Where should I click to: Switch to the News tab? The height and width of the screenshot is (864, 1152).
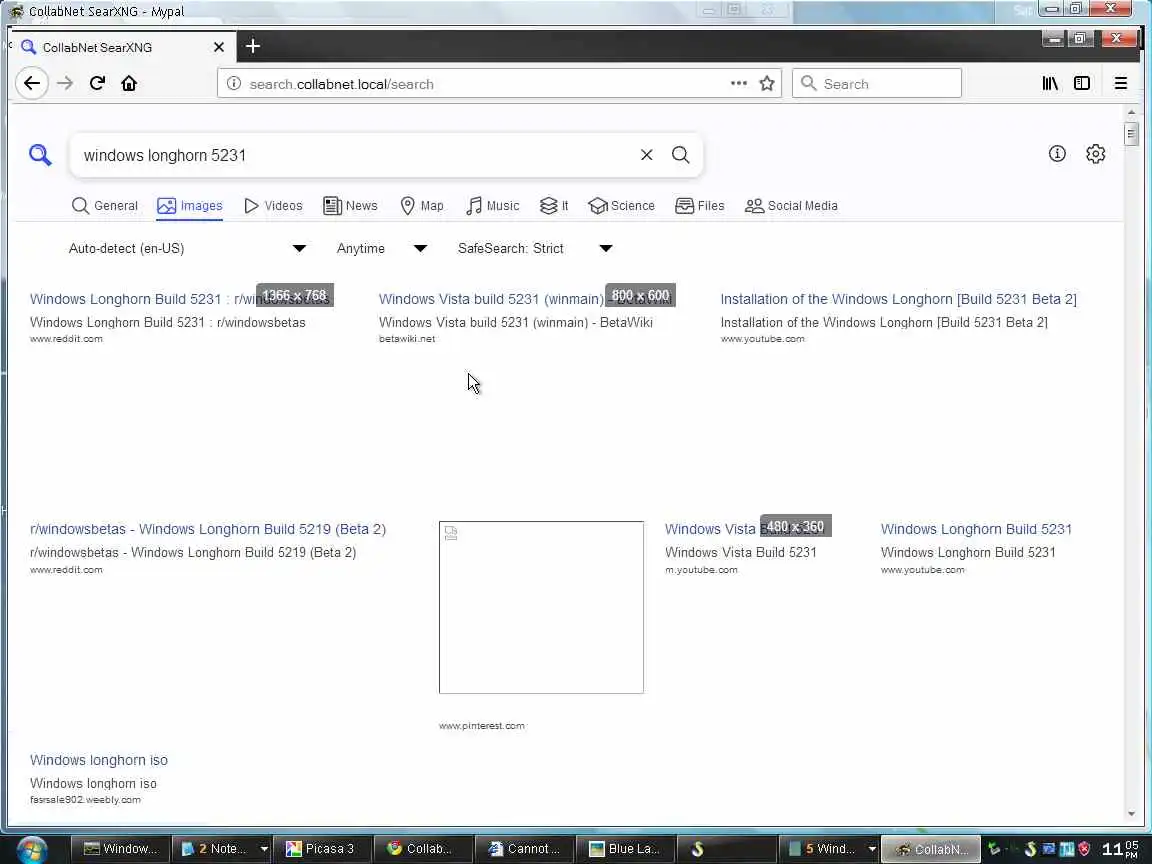click(350, 206)
